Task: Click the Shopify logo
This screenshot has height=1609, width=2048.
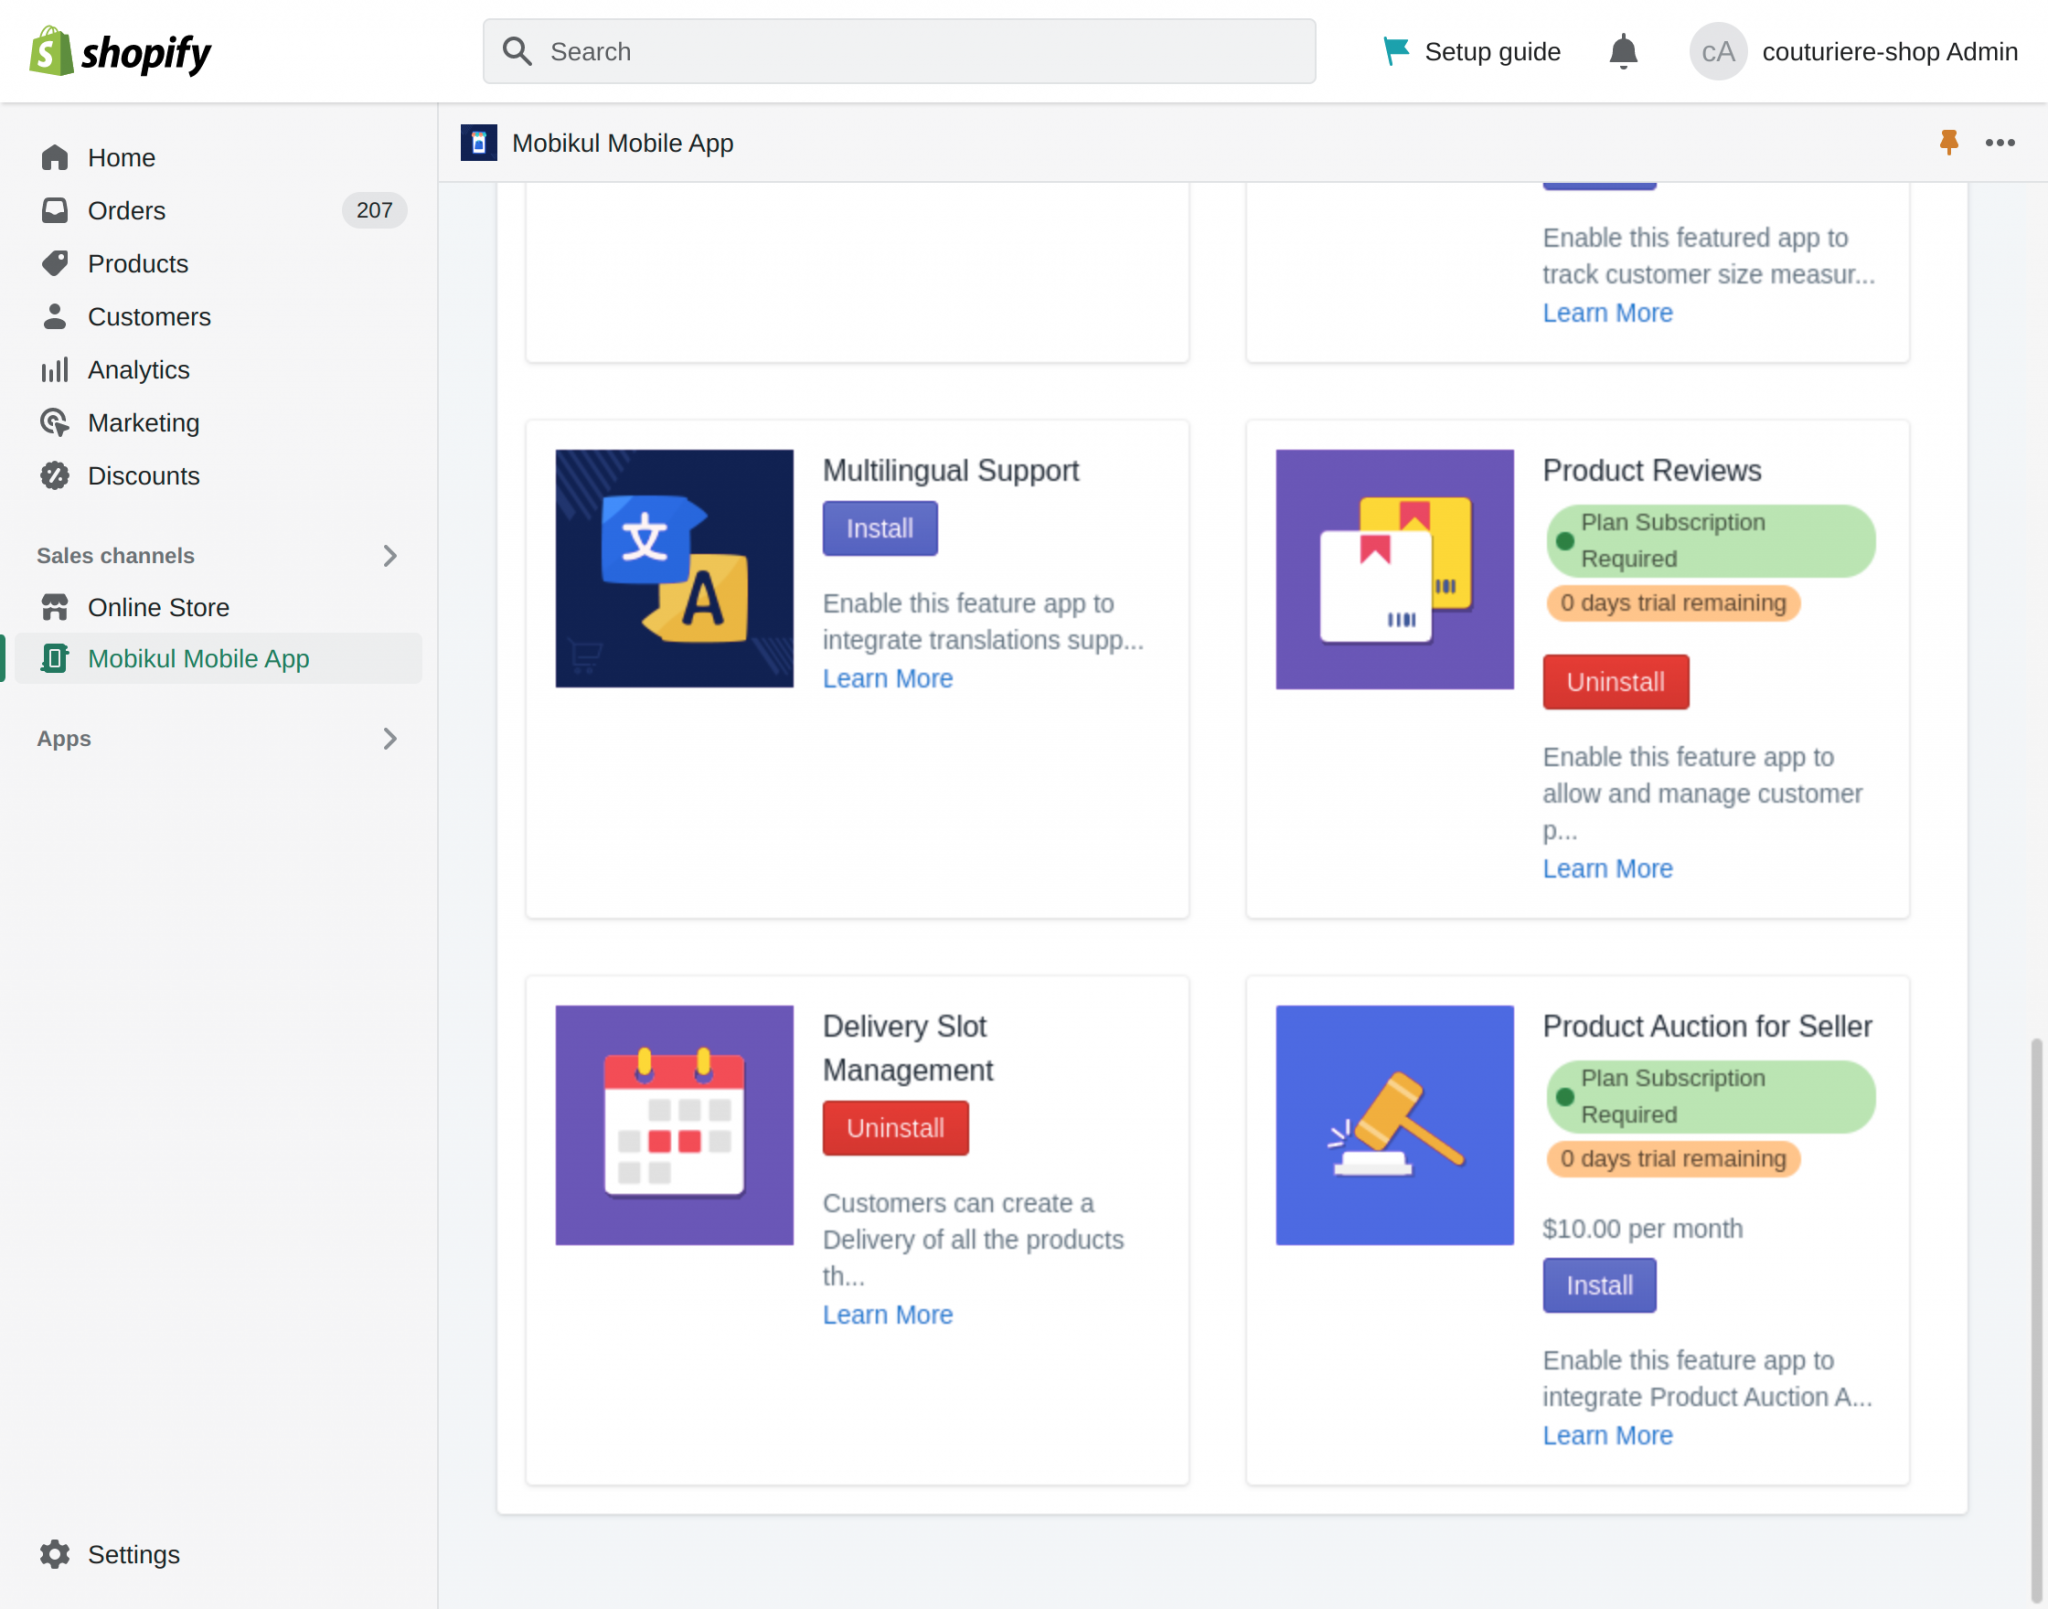Action: [x=120, y=51]
